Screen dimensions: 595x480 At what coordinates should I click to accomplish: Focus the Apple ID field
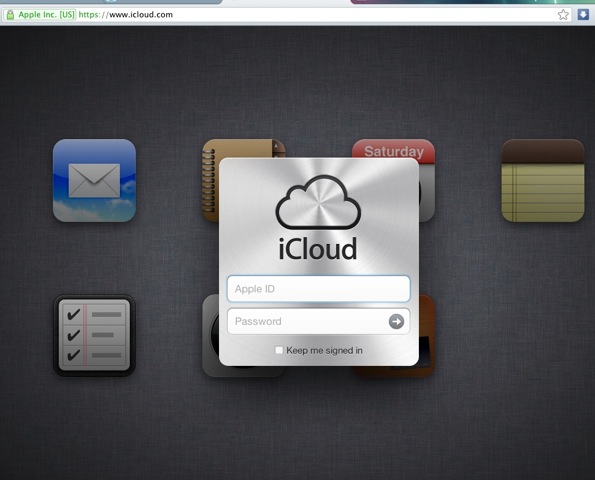click(x=318, y=289)
